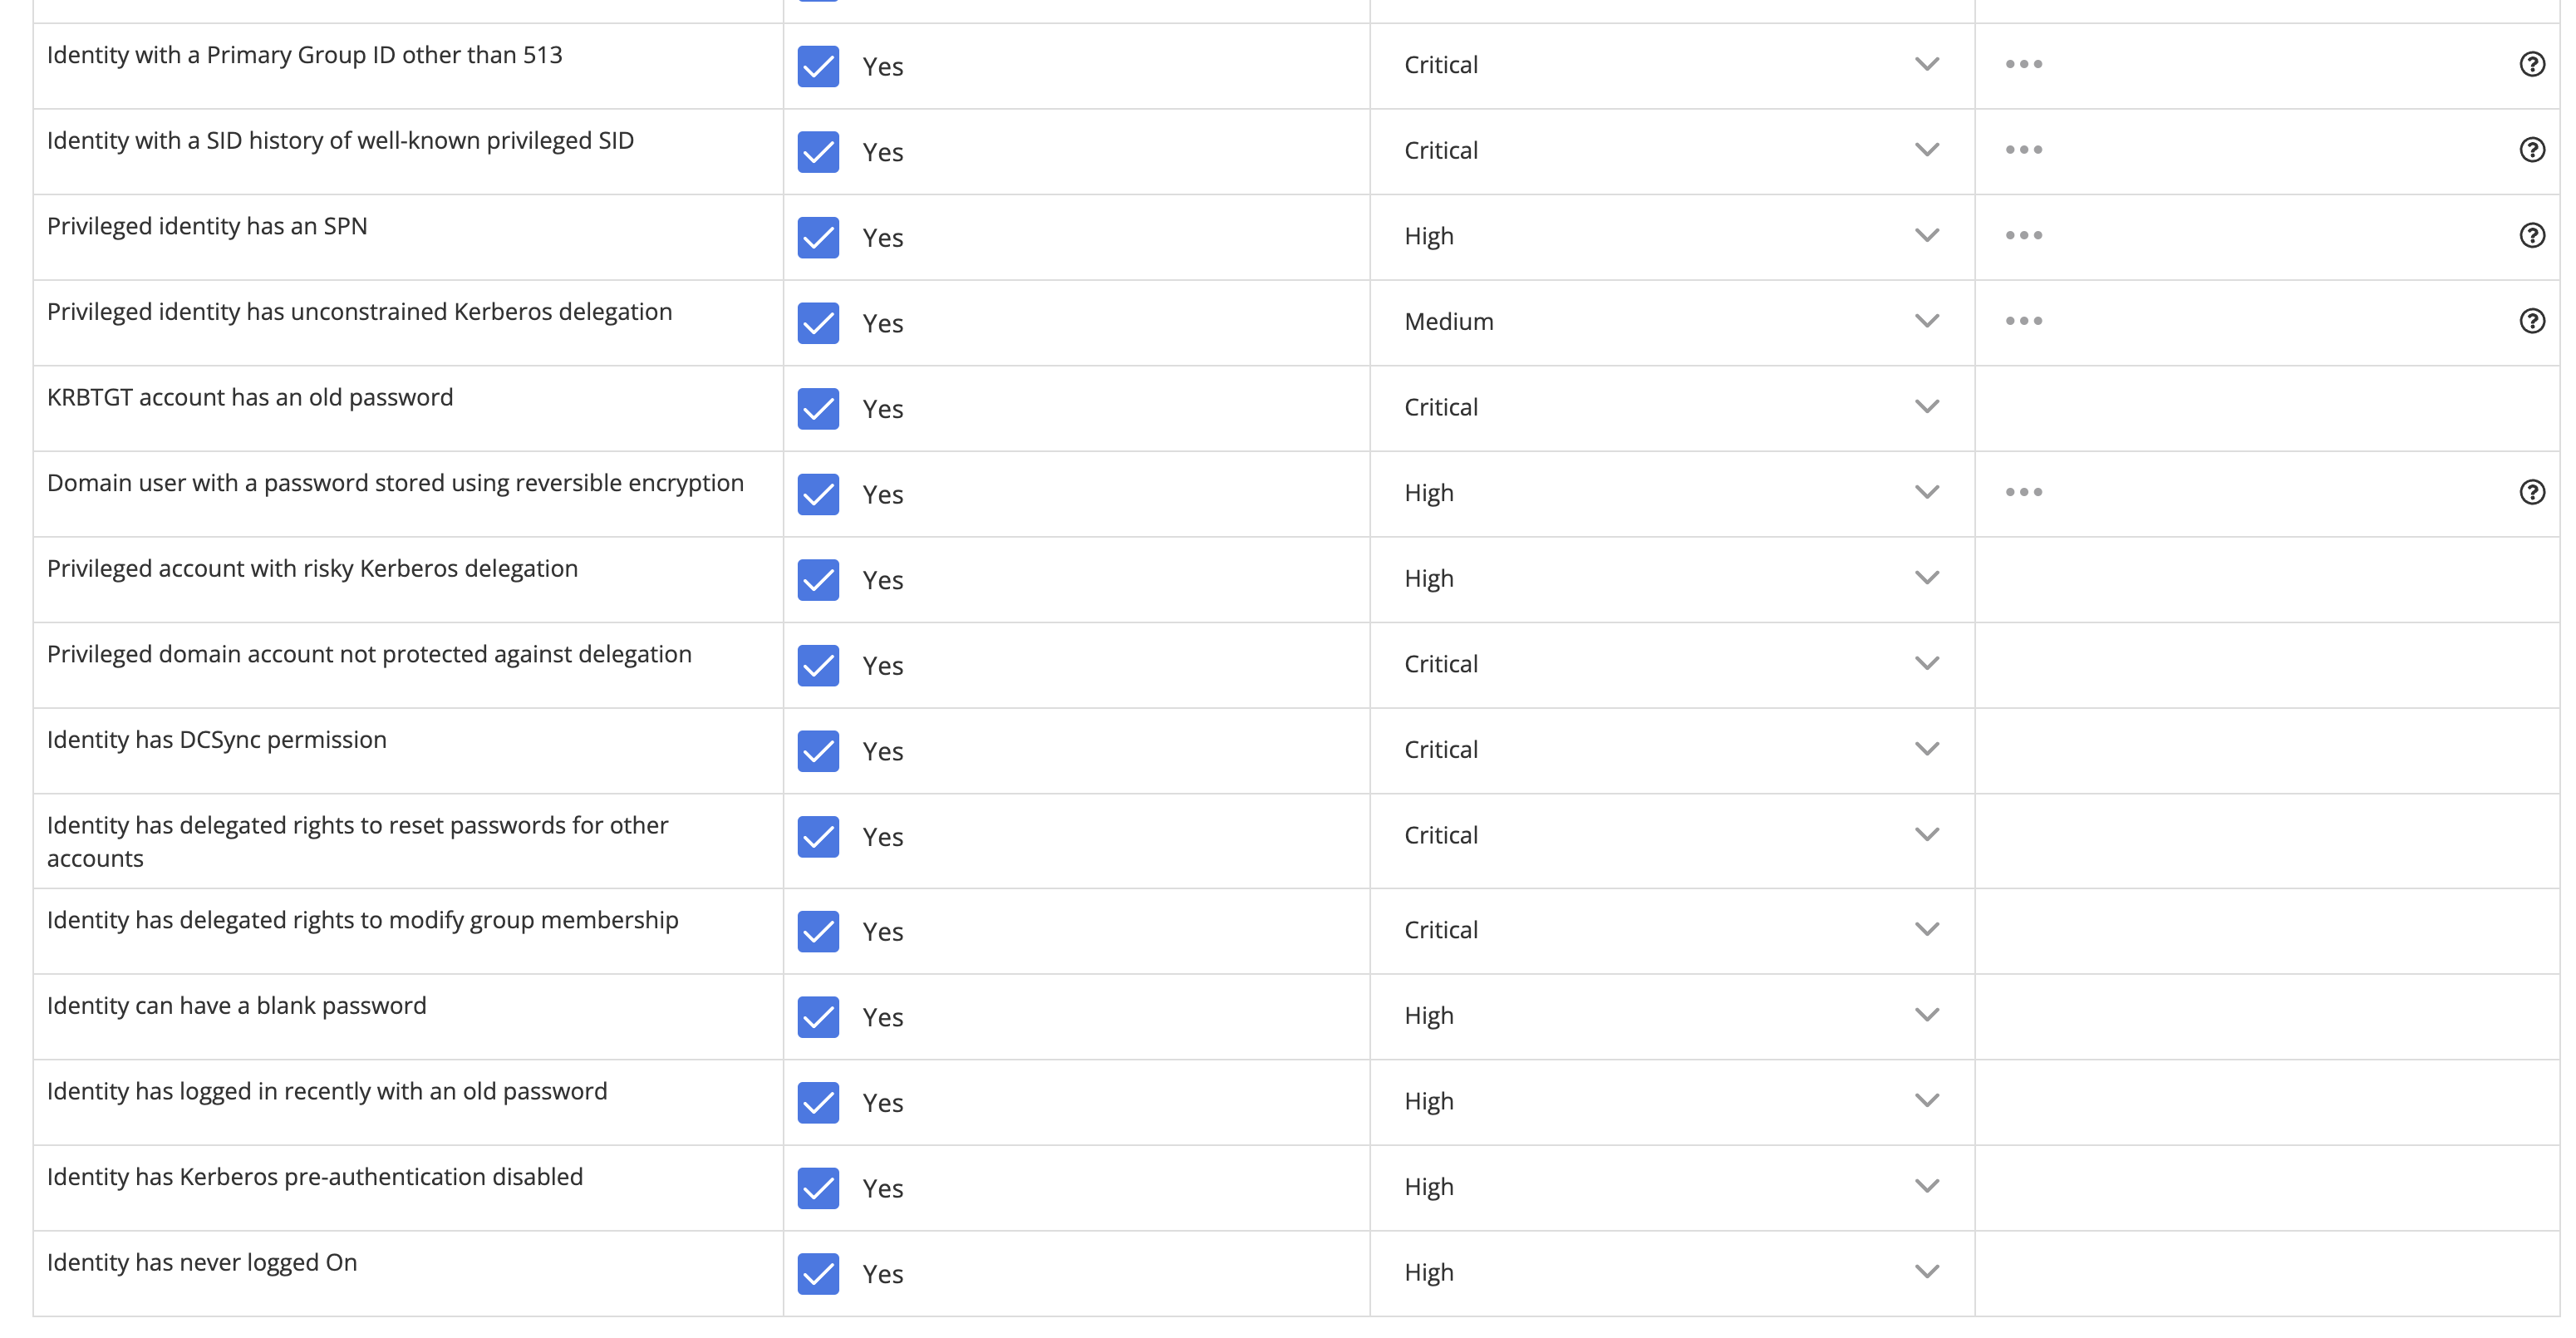Show help for reversible encryption password row
This screenshot has height=1338, width=2576.
pos(2531,492)
